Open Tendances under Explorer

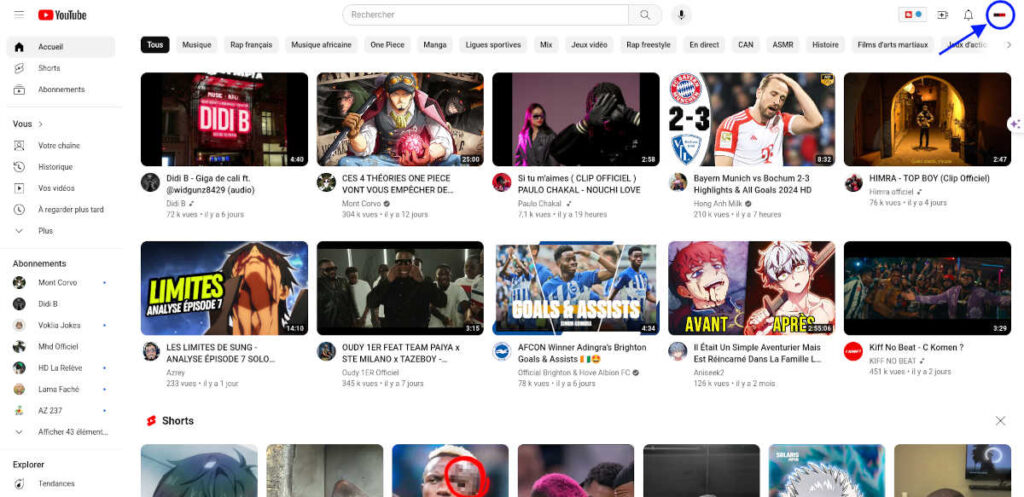(61, 484)
